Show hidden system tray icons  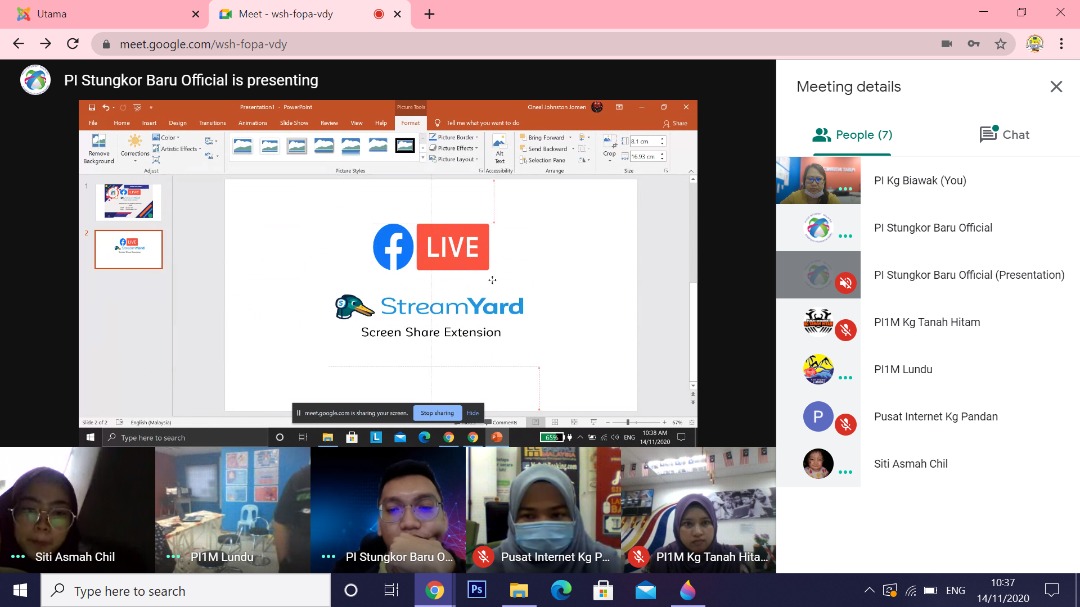pos(869,591)
